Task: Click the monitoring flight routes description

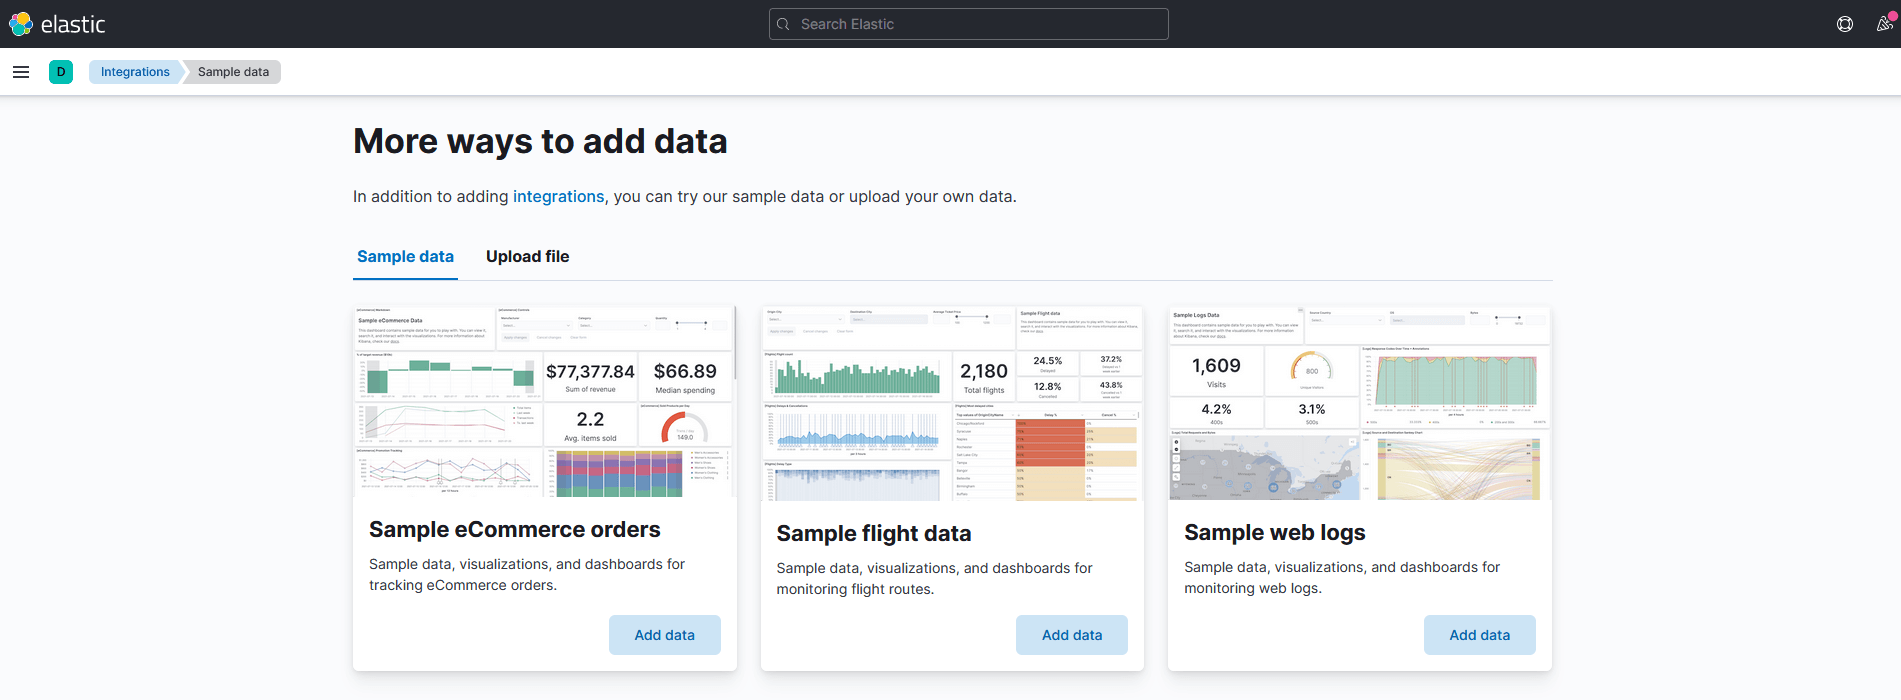Action: coord(934,579)
